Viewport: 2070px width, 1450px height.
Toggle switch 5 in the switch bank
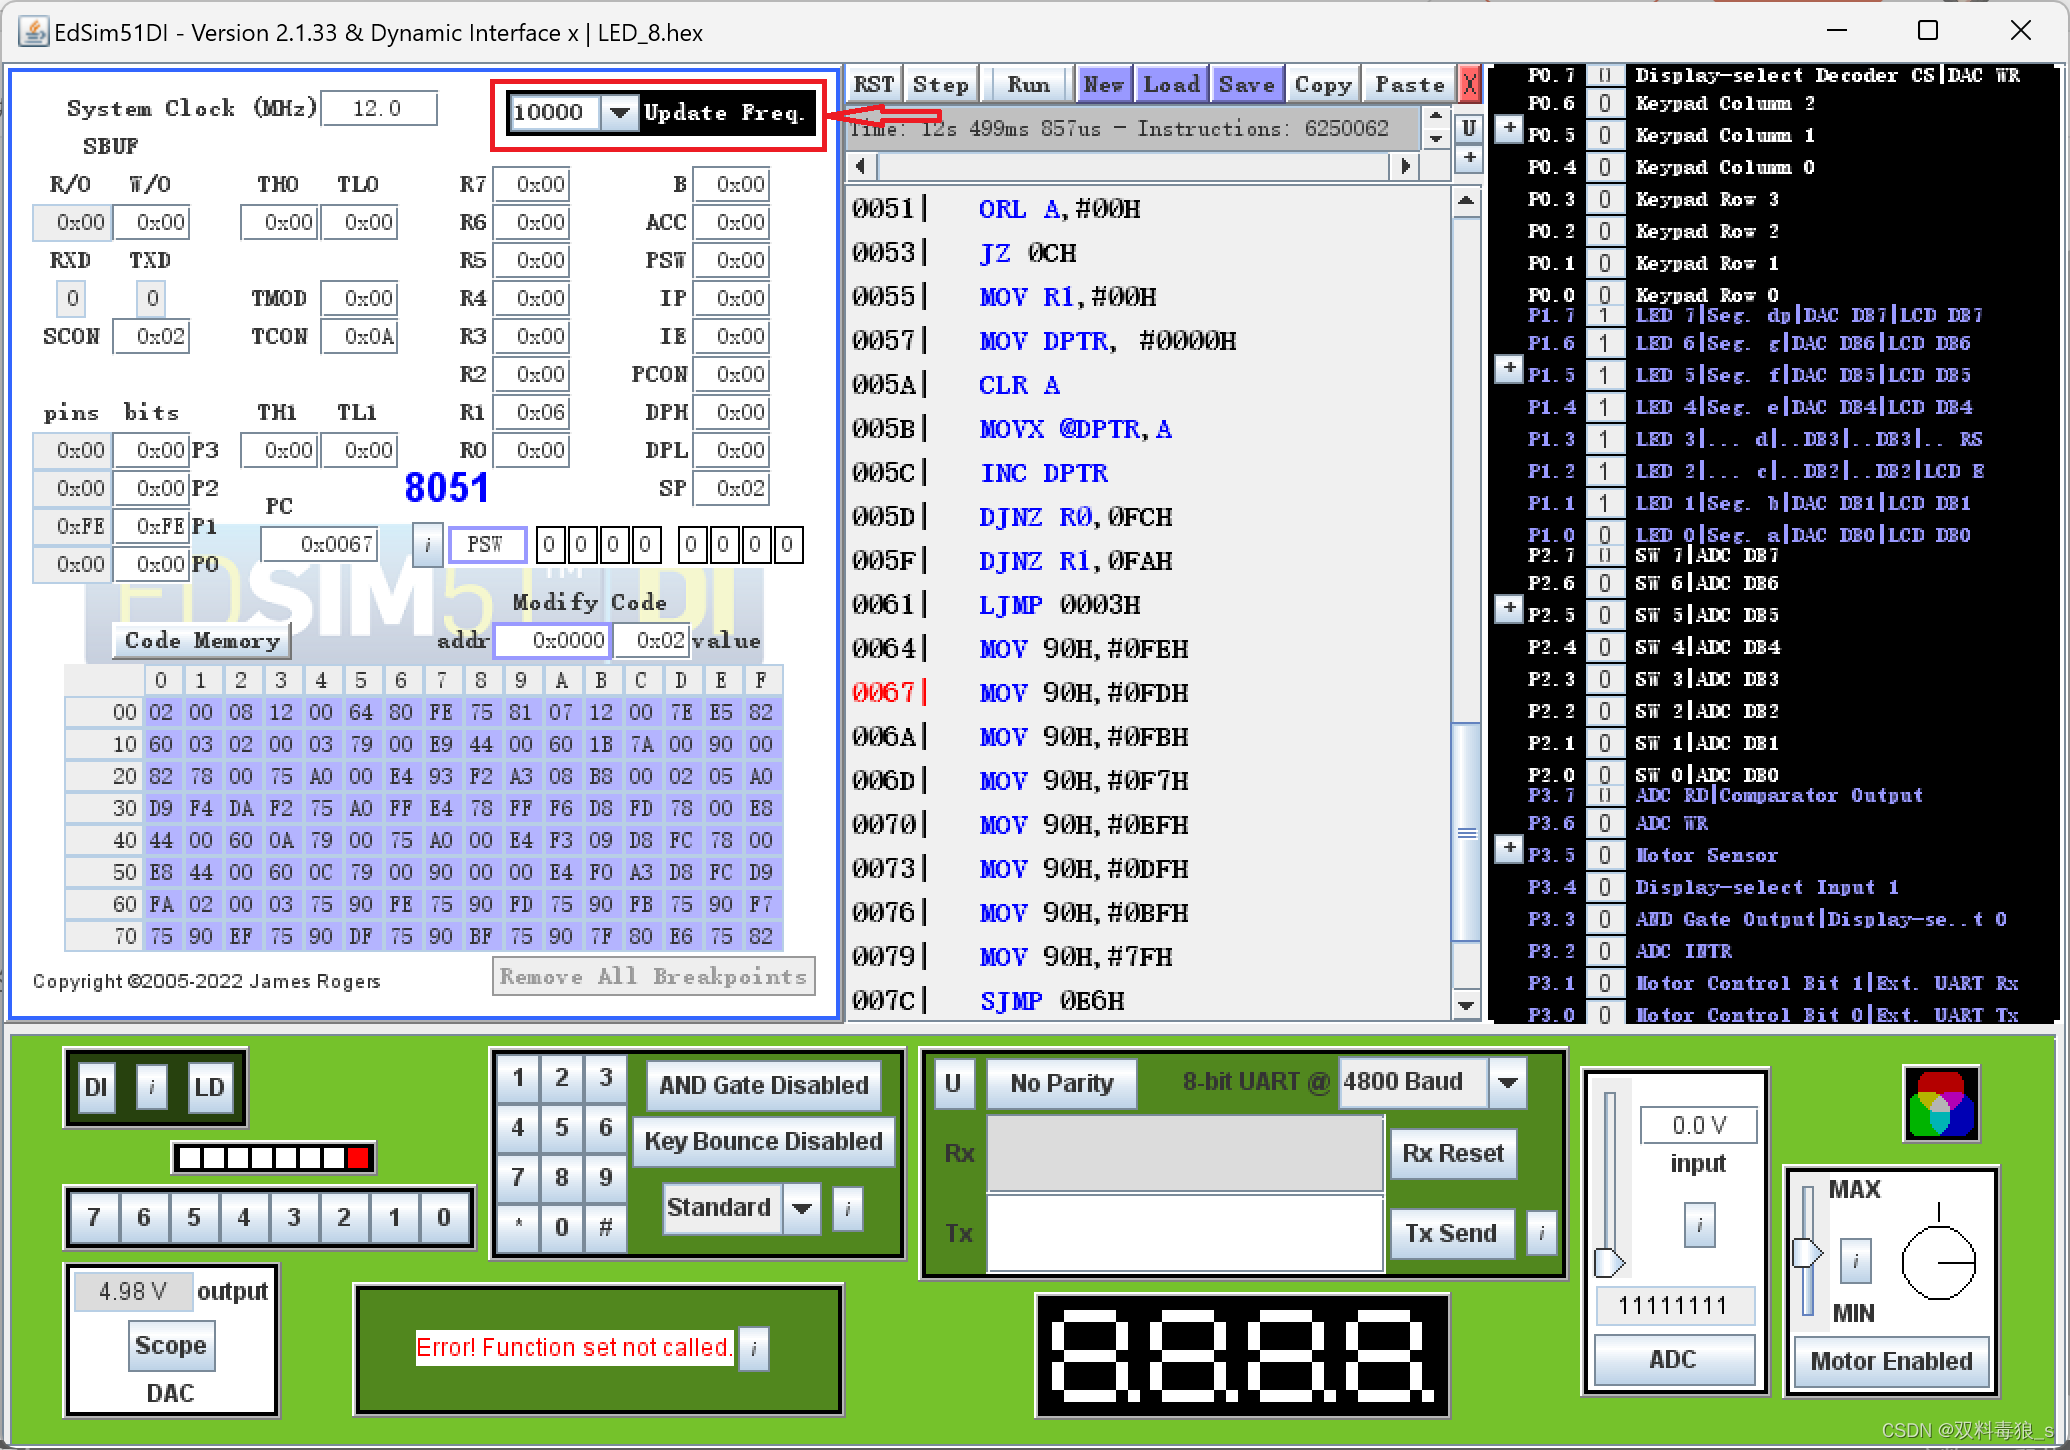194,1218
